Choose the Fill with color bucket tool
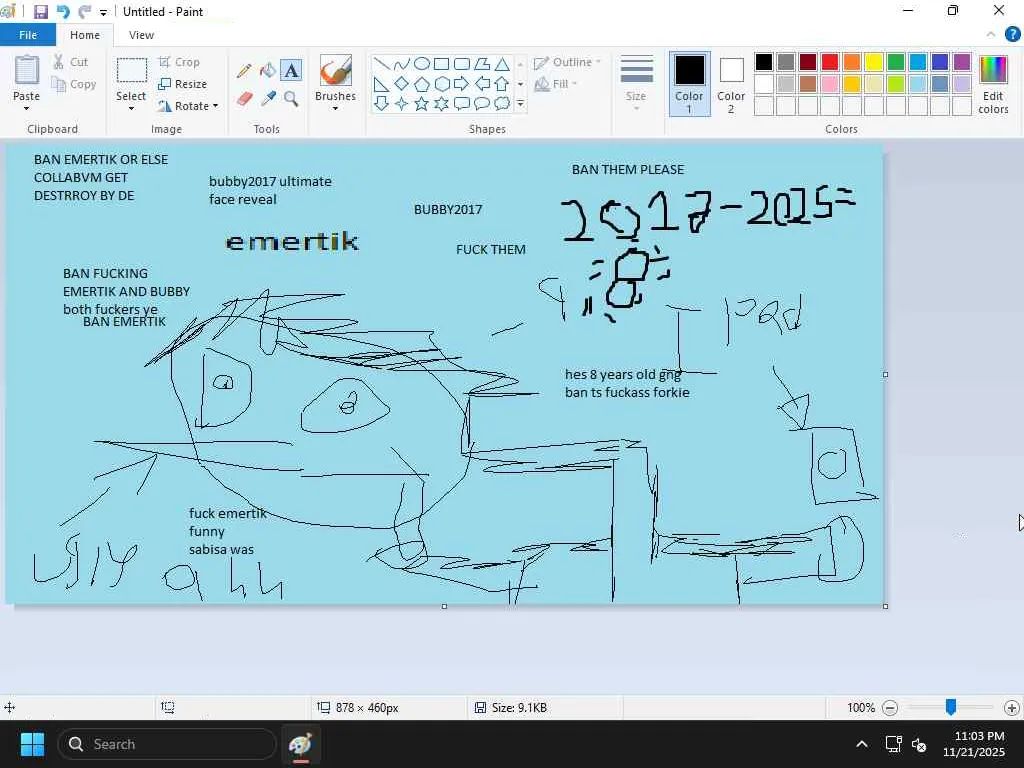This screenshot has height=768, width=1024. [x=268, y=71]
